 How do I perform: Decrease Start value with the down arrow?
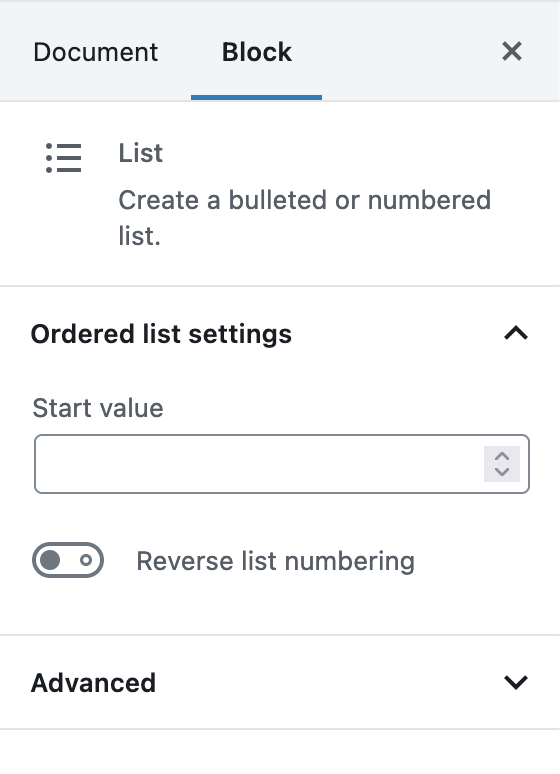[x=502, y=471]
